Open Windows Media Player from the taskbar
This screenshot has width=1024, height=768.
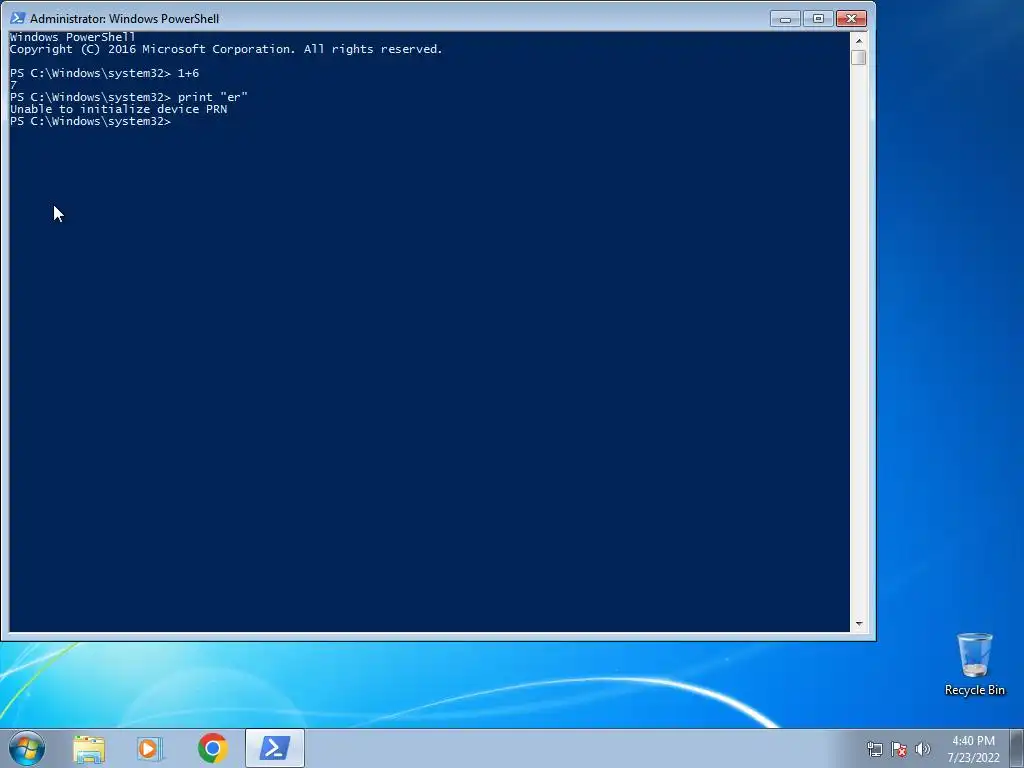(150, 748)
